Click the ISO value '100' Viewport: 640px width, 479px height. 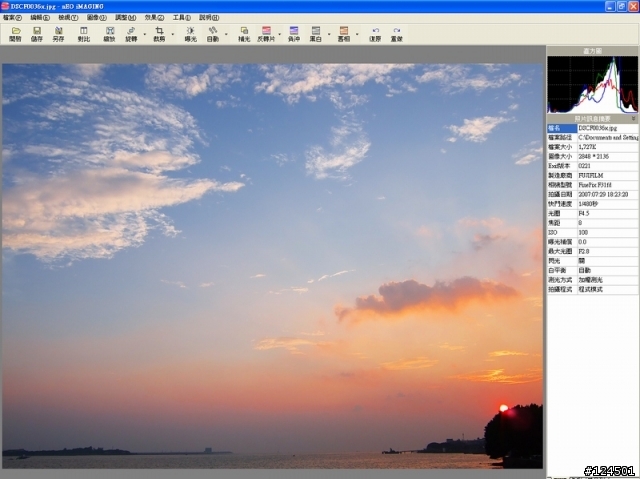point(583,233)
